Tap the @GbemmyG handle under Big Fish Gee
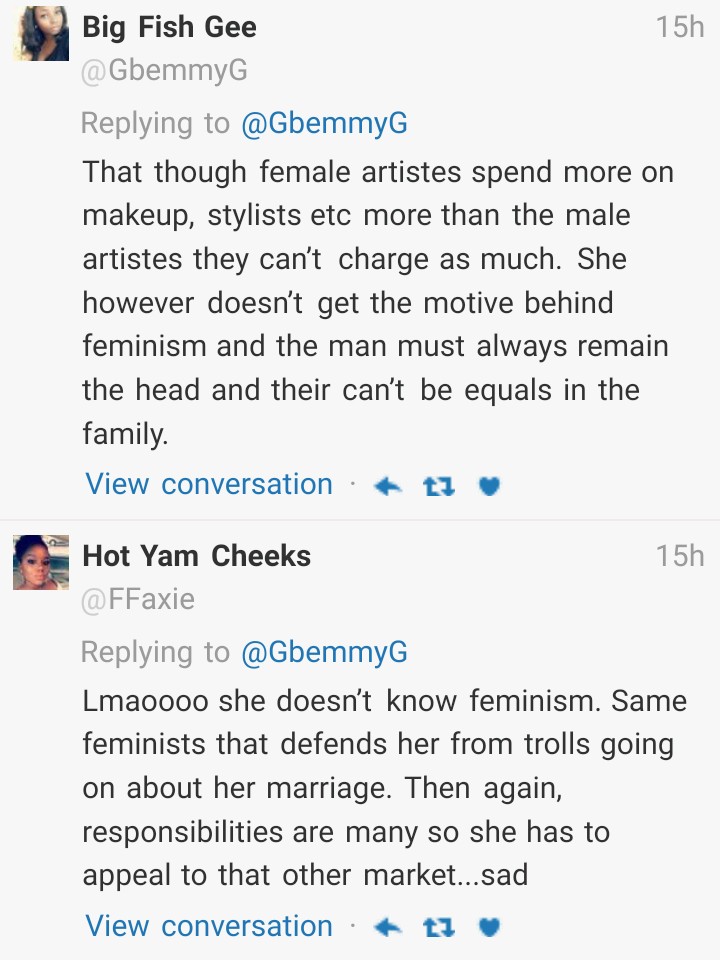720x960 pixels. point(163,71)
